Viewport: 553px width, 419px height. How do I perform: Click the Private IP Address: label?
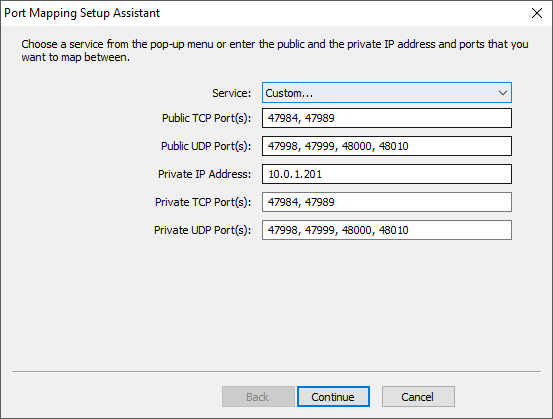204,174
